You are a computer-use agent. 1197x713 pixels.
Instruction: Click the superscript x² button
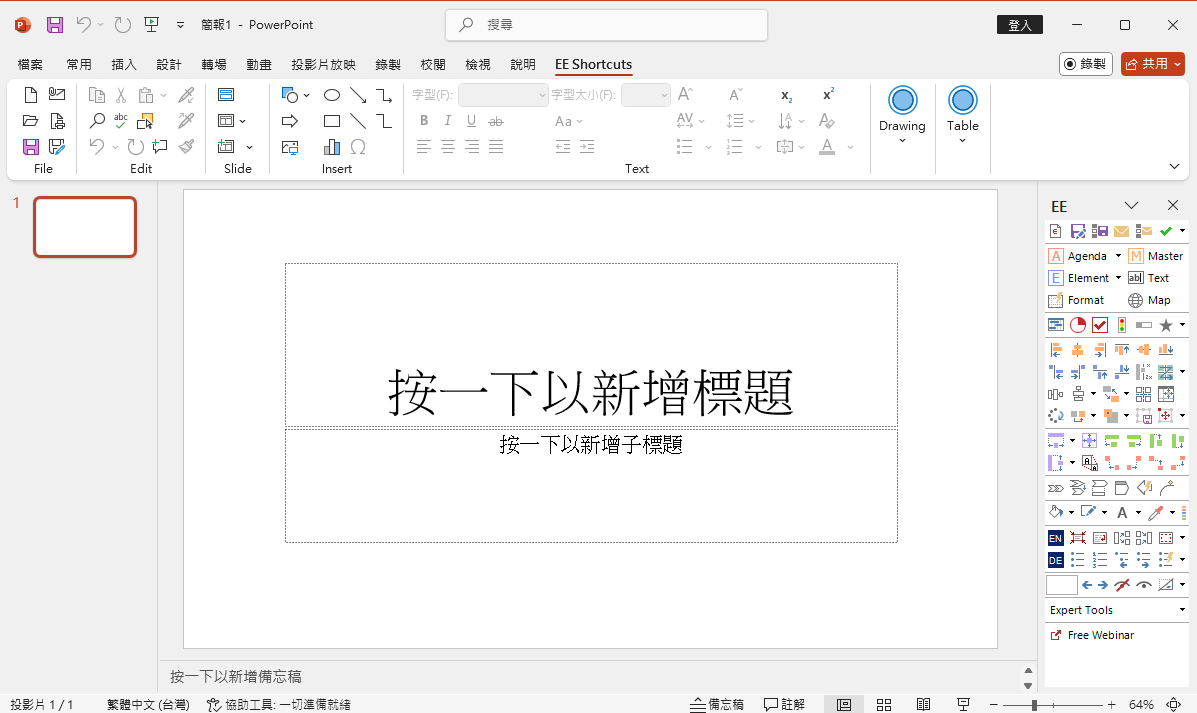pyautogui.click(x=828, y=95)
